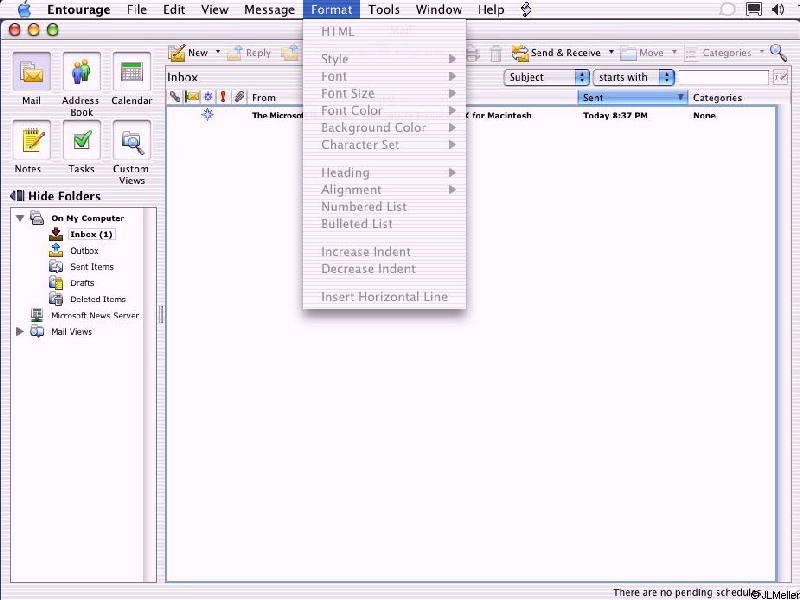This screenshot has height=600, width=800.
Task: Open the Entourage application menu
Action: (78, 10)
